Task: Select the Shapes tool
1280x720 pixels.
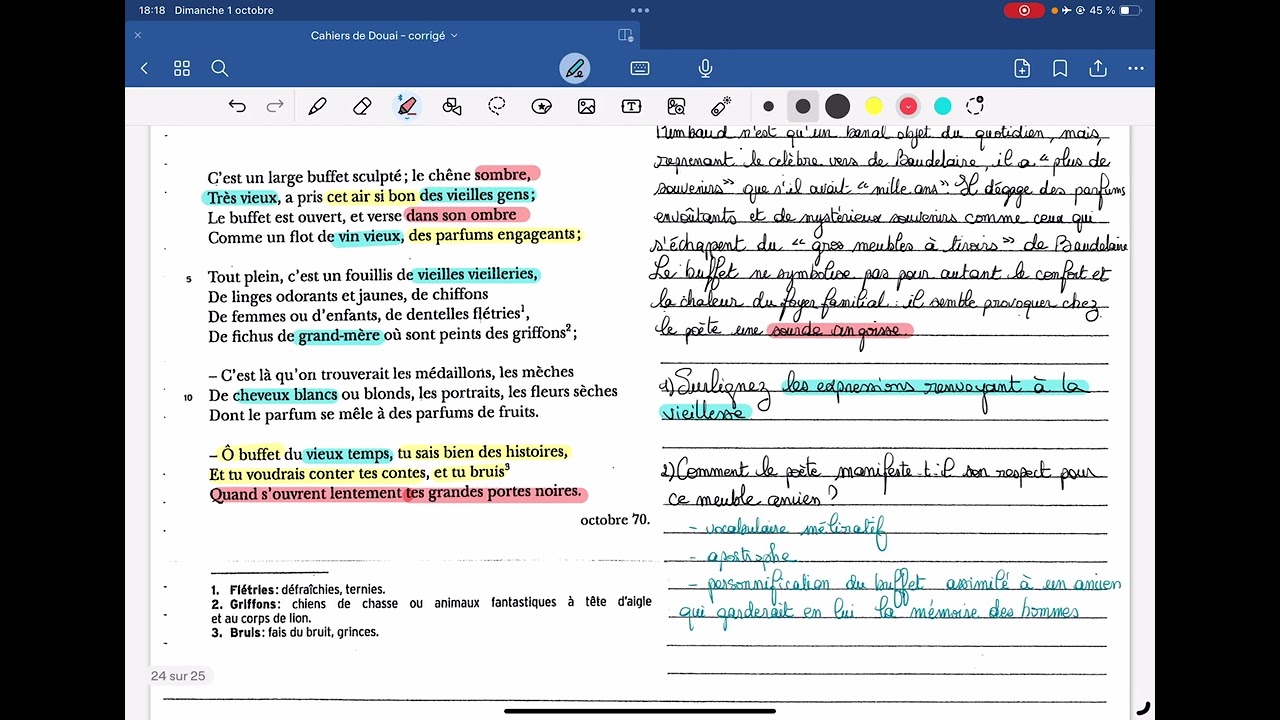Action: [x=452, y=106]
